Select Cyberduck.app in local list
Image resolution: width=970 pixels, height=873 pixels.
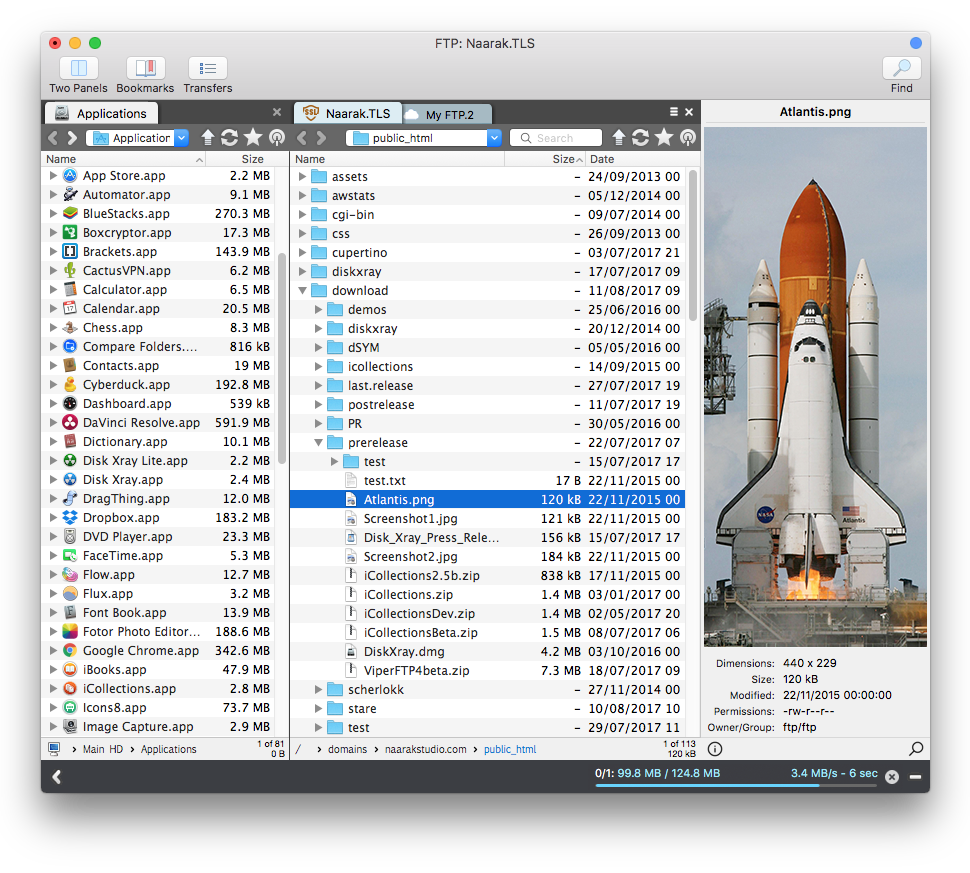160,384
